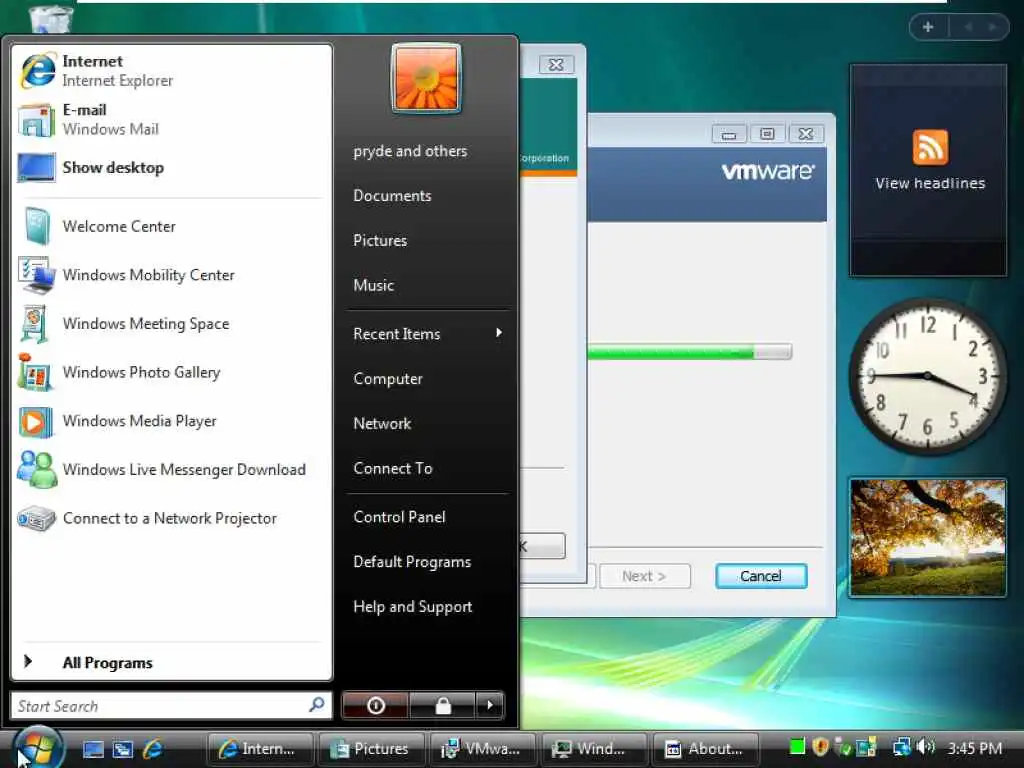The height and width of the screenshot is (768, 1024).
Task: Click the VMware installation progress bar
Action: pyautogui.click(x=690, y=352)
